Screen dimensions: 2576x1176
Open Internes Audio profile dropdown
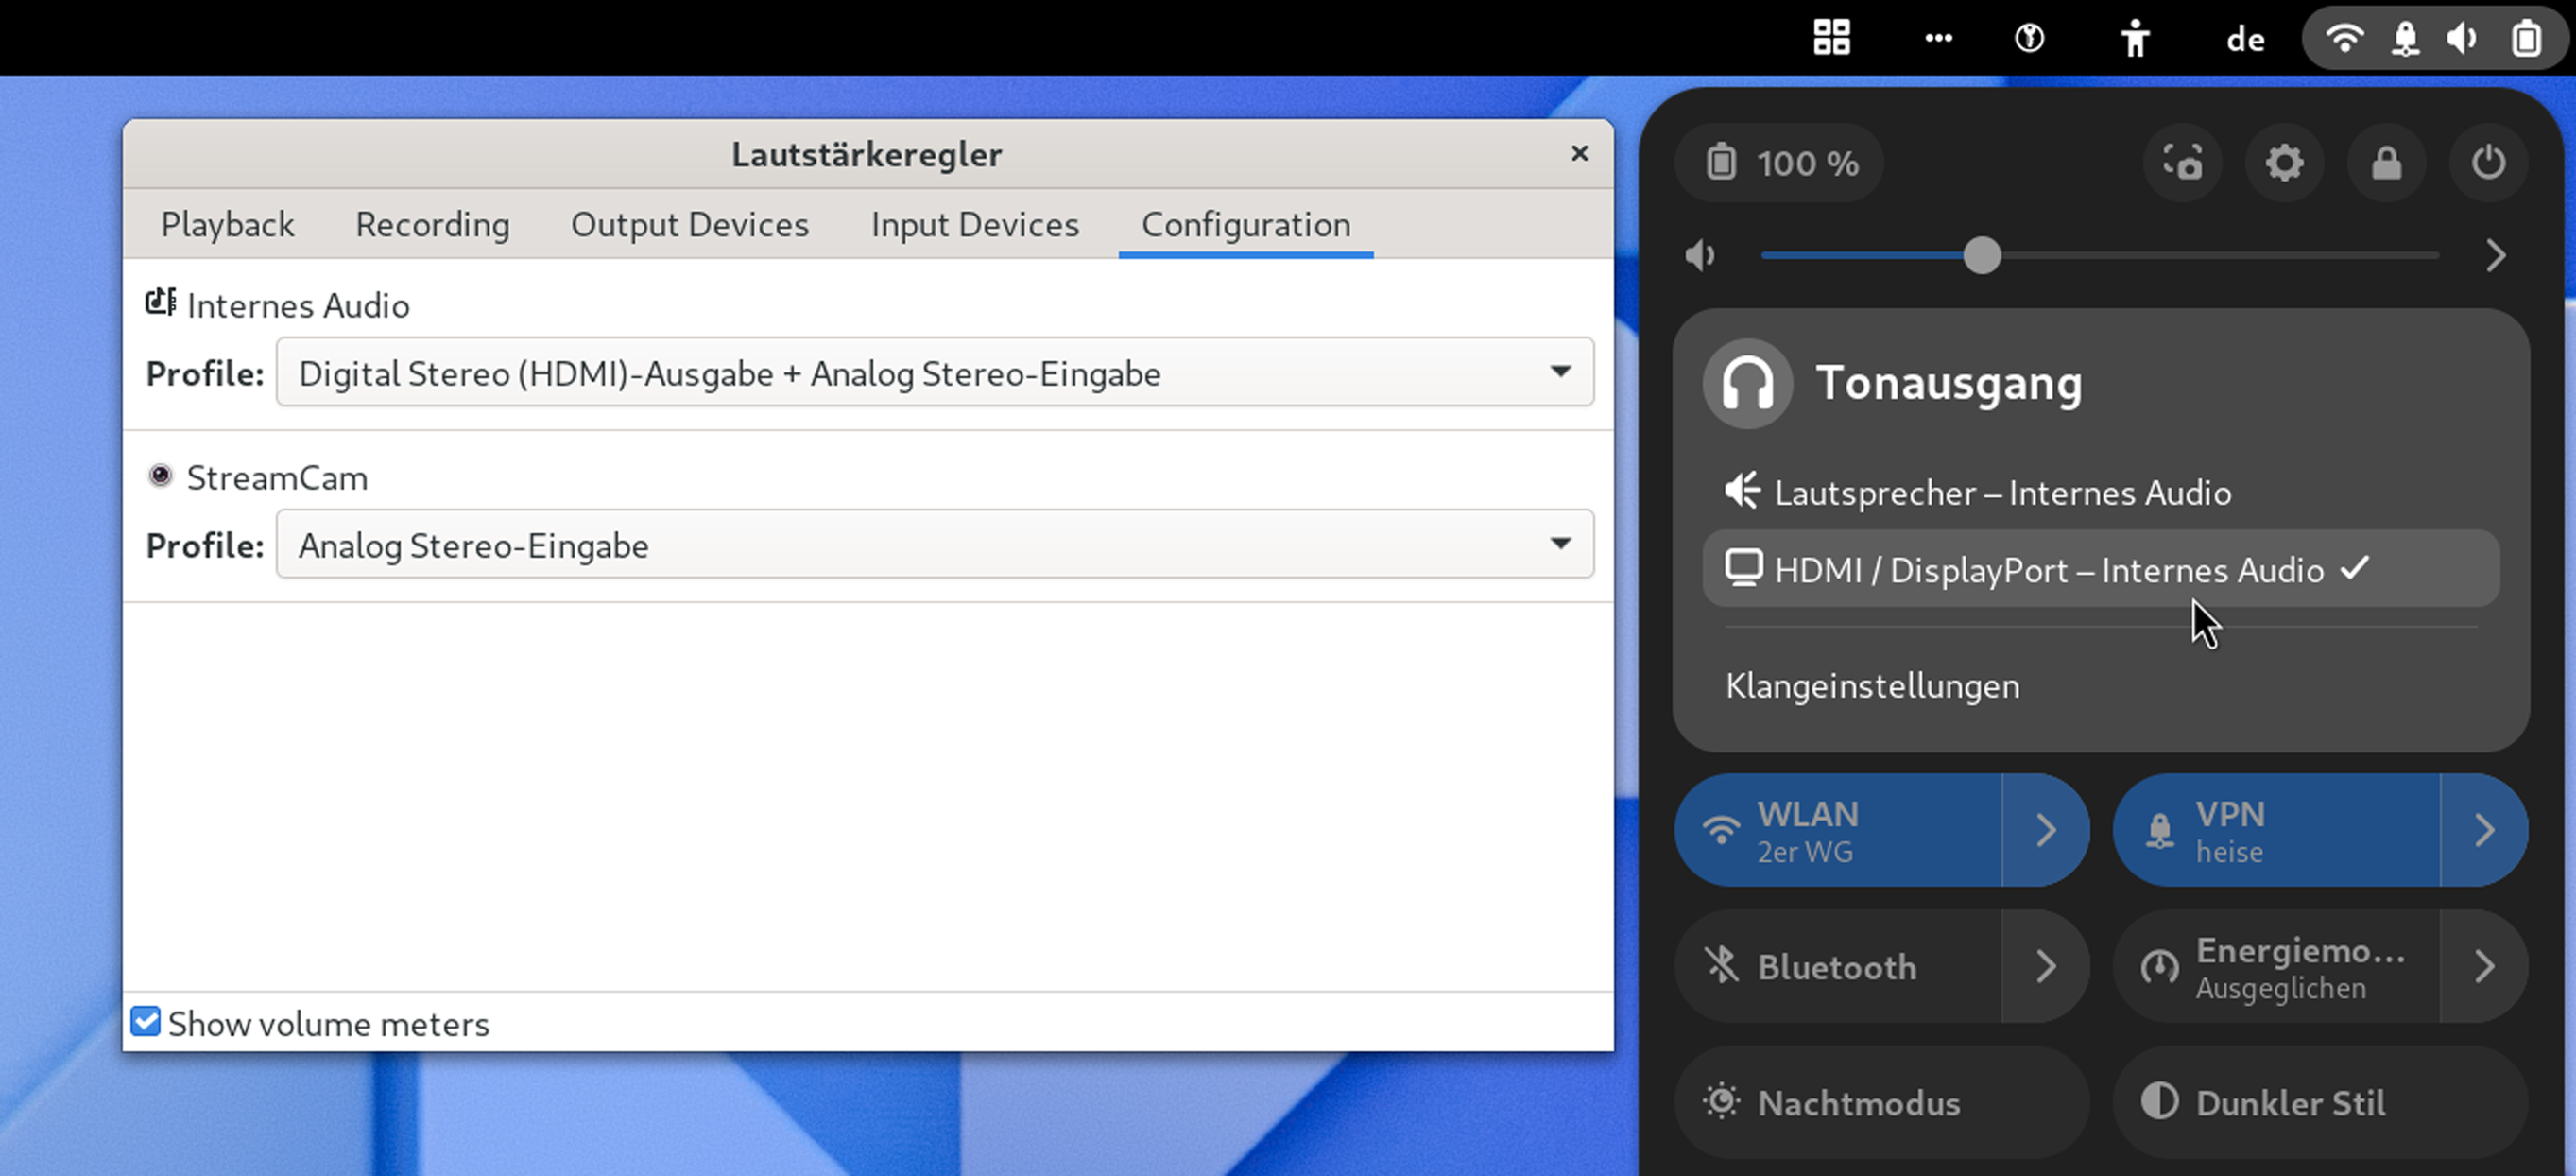coord(934,373)
